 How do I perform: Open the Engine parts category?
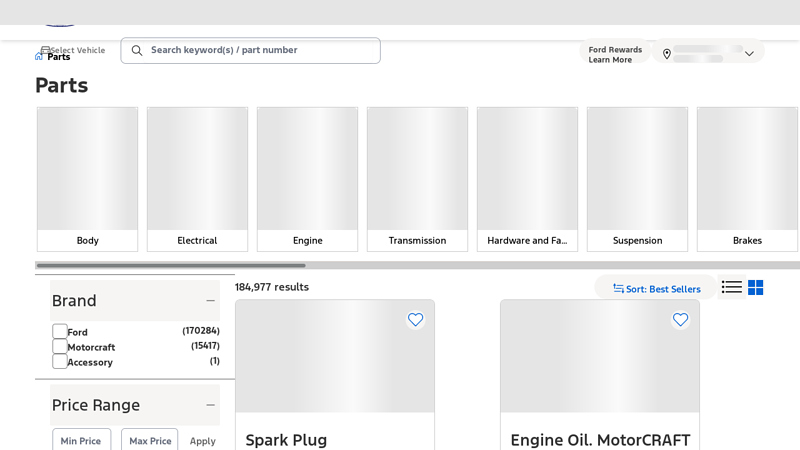point(308,179)
